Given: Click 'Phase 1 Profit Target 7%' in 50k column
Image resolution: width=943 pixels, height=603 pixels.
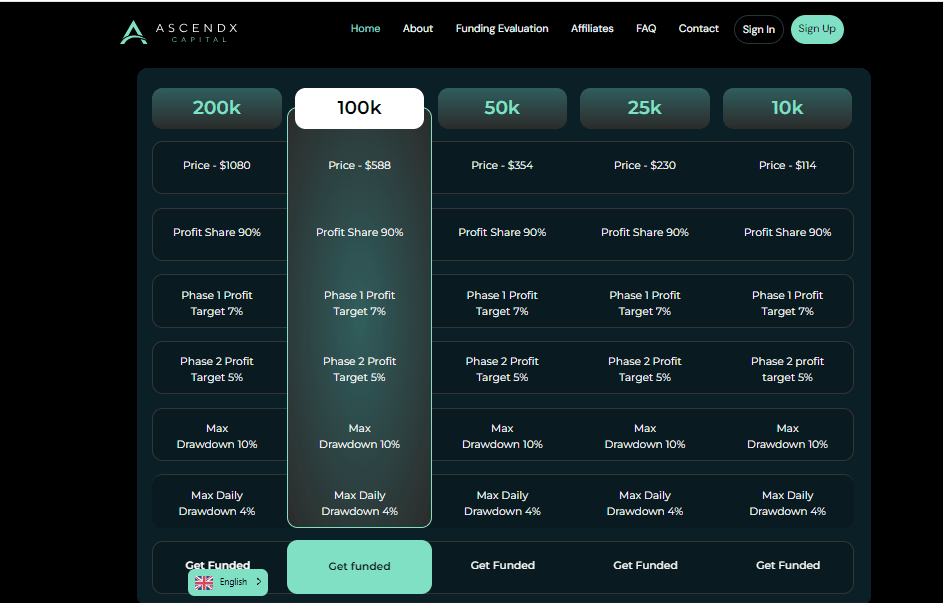Looking at the screenshot, I should click(x=502, y=303).
